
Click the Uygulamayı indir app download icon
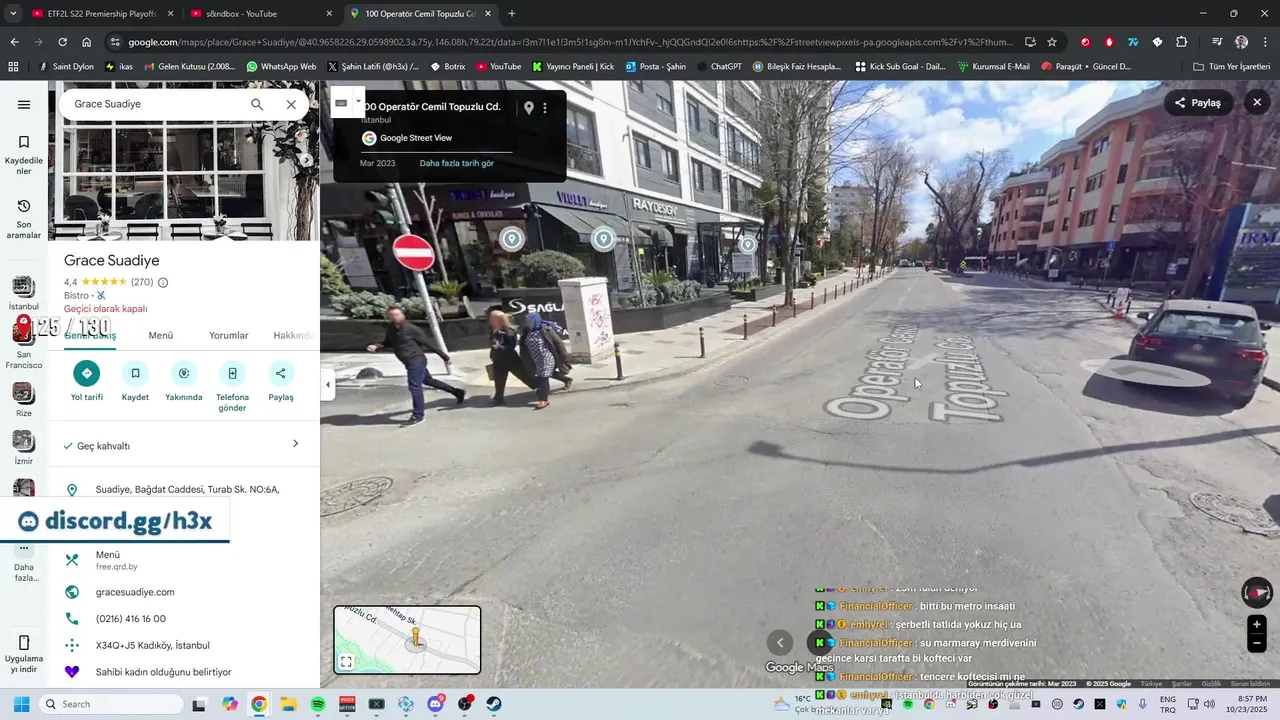pos(24,643)
